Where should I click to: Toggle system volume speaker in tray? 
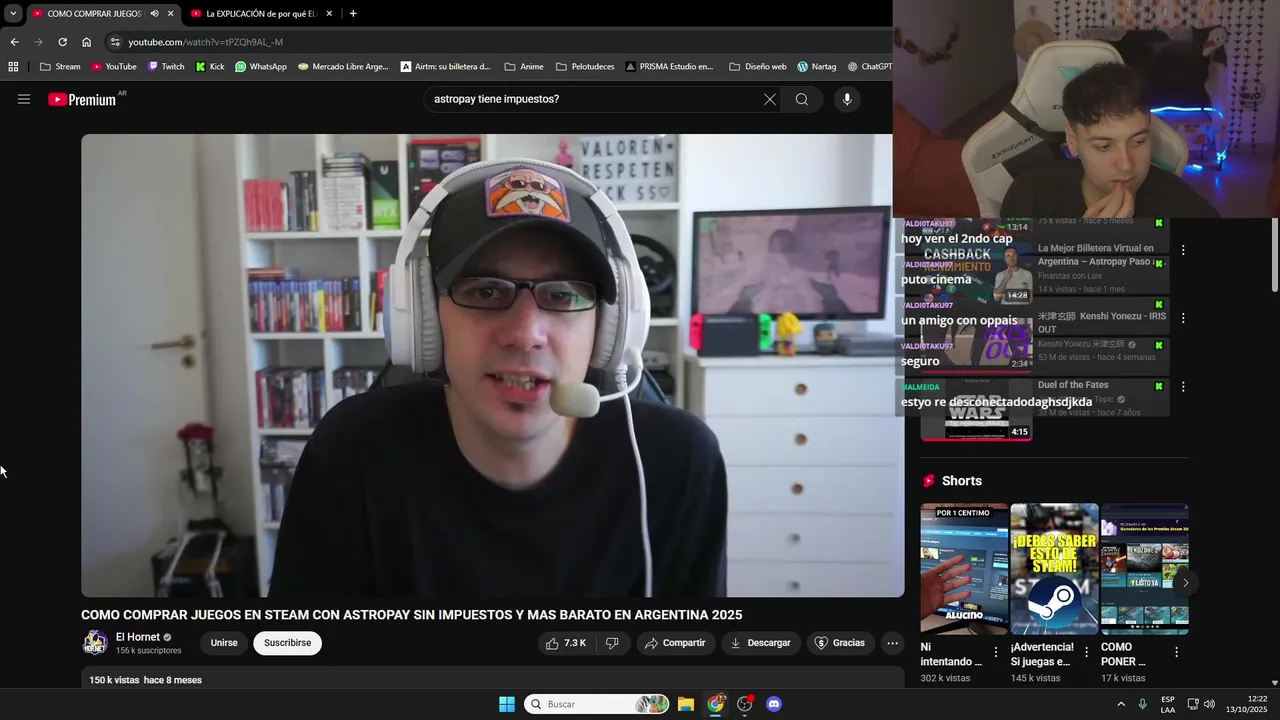pyautogui.click(x=1209, y=704)
